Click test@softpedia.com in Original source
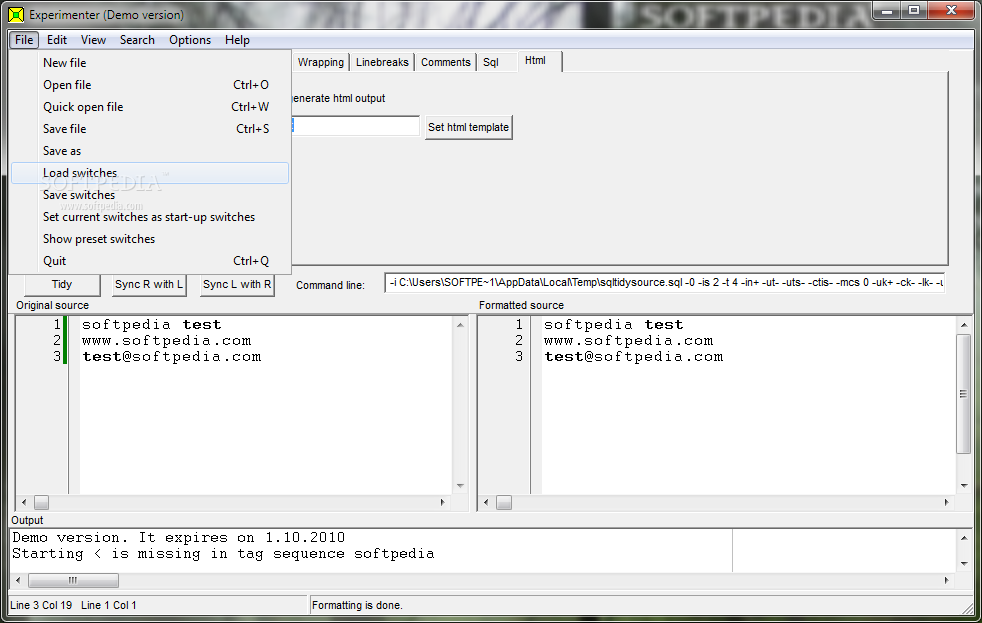The width and height of the screenshot is (982, 623). pos(172,357)
